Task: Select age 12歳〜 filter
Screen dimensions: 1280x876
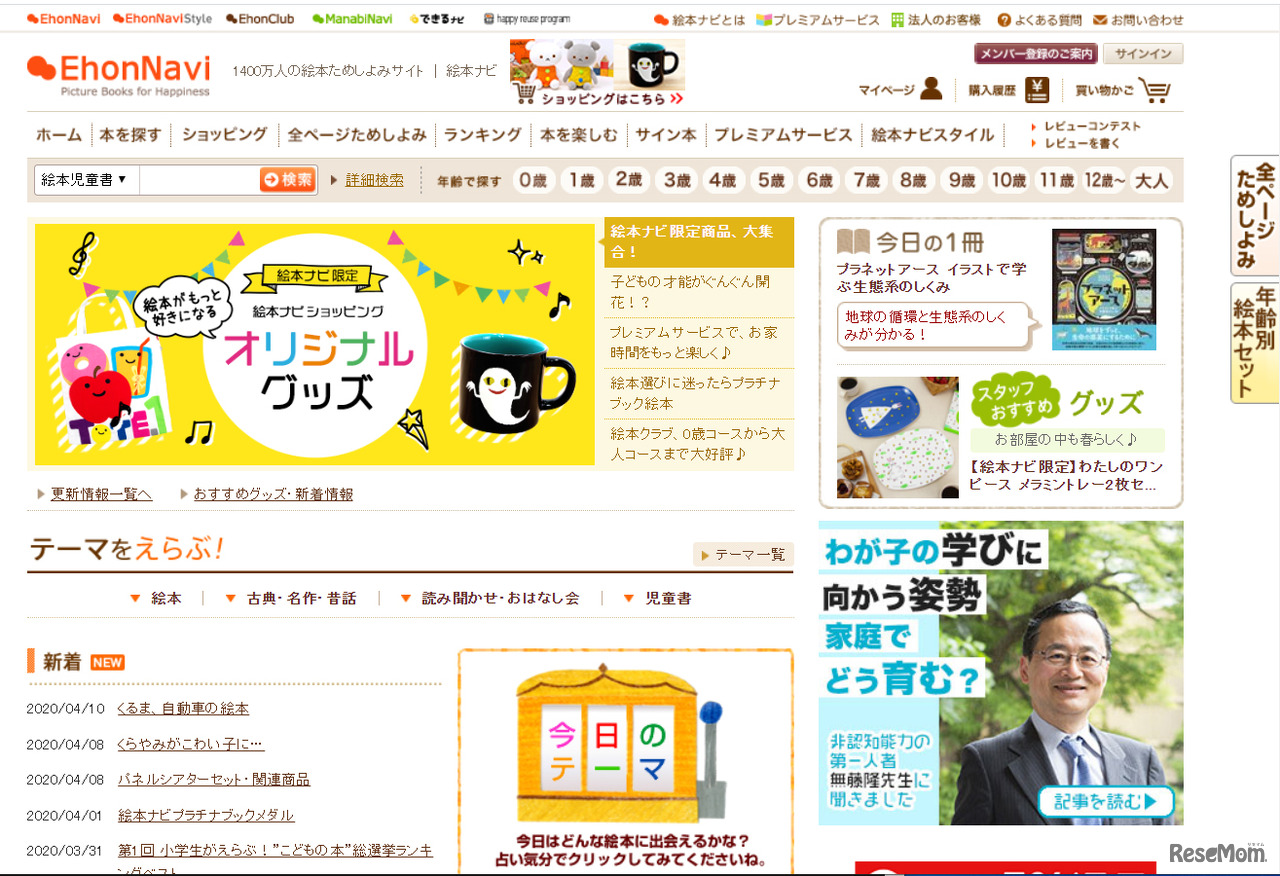Action: coord(1104,180)
